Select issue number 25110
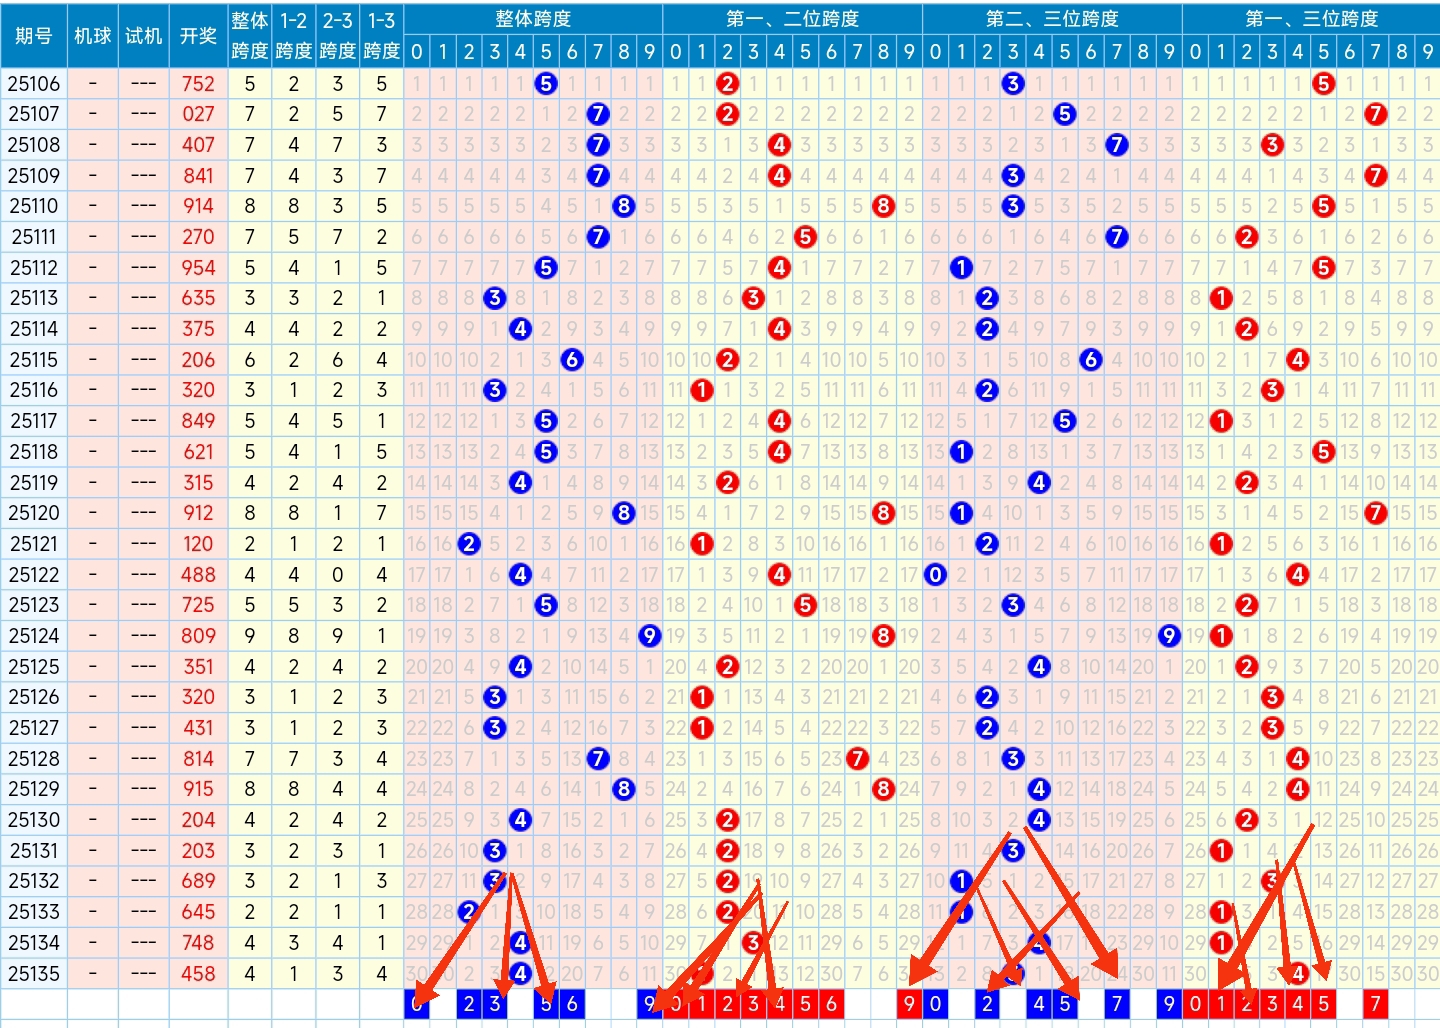The height and width of the screenshot is (1028, 1440). (34, 206)
